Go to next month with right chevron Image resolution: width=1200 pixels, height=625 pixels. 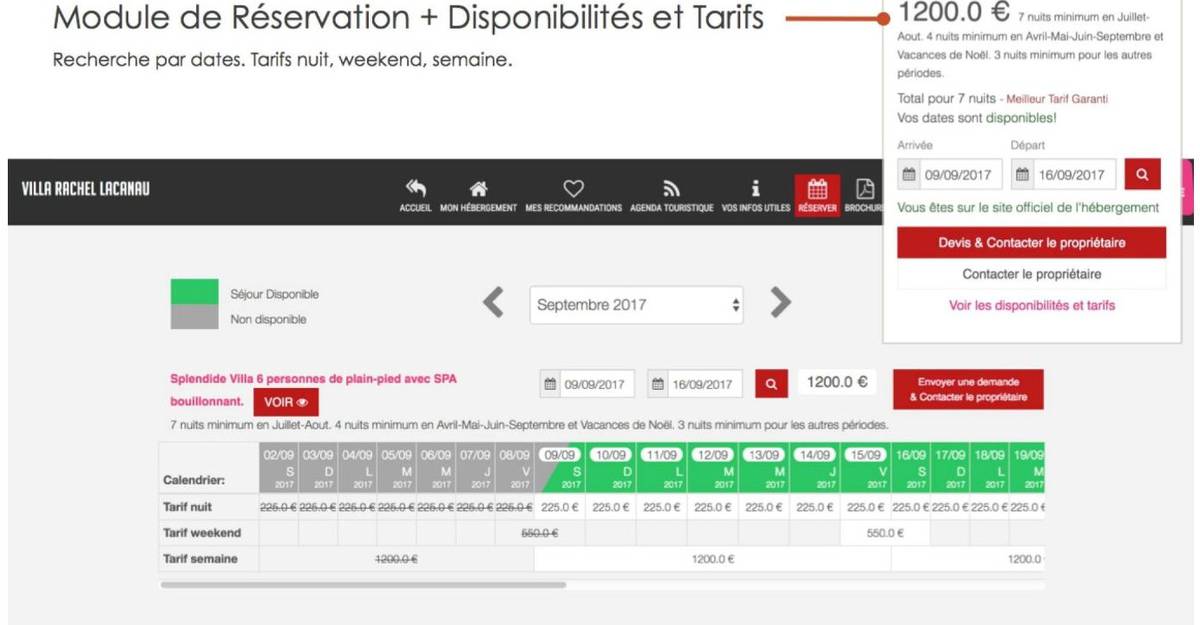(x=781, y=303)
